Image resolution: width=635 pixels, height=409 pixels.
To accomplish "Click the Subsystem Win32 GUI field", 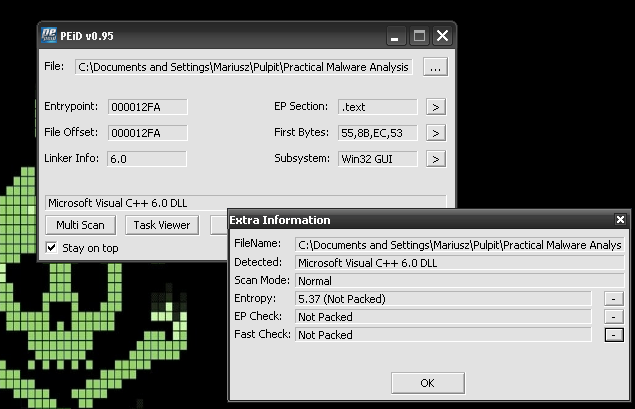I will point(377,159).
